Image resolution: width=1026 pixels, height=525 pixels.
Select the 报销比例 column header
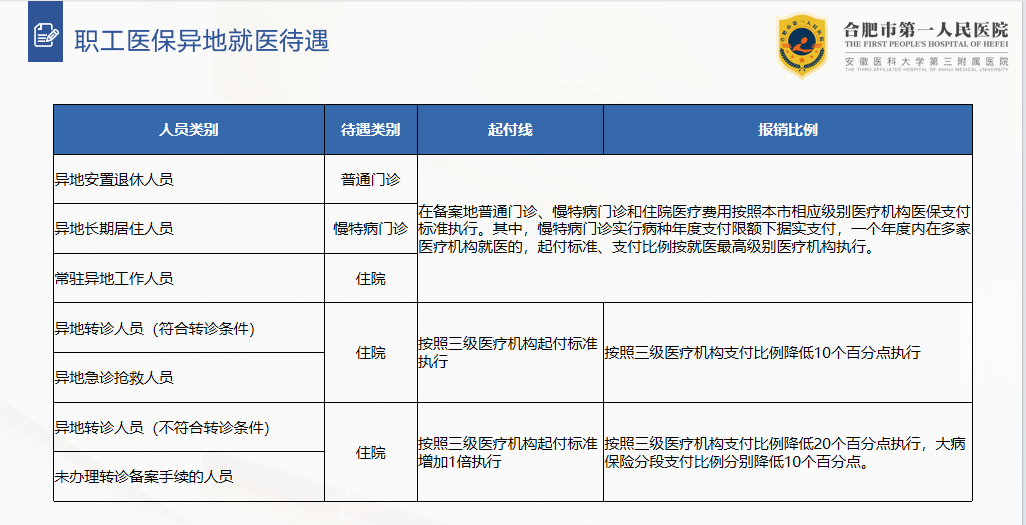pyautogui.click(x=787, y=130)
